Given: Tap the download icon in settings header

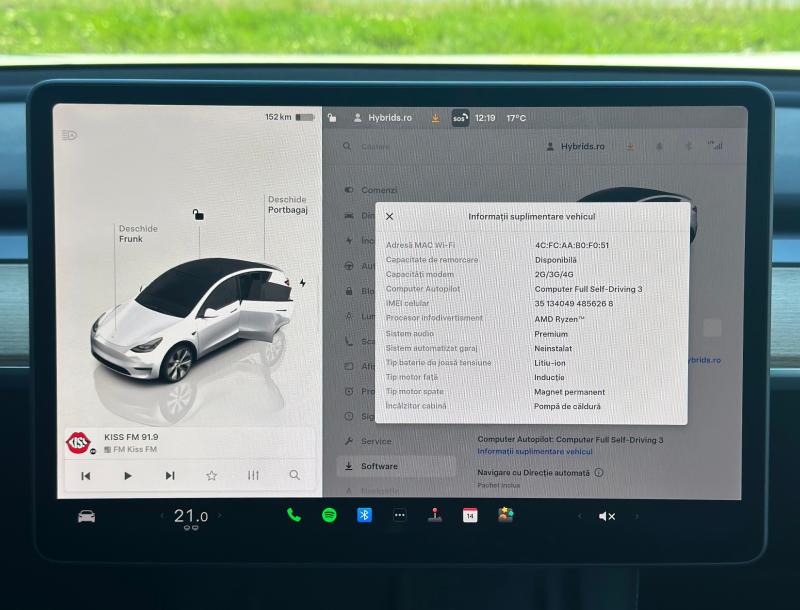Looking at the screenshot, I should click(631, 146).
